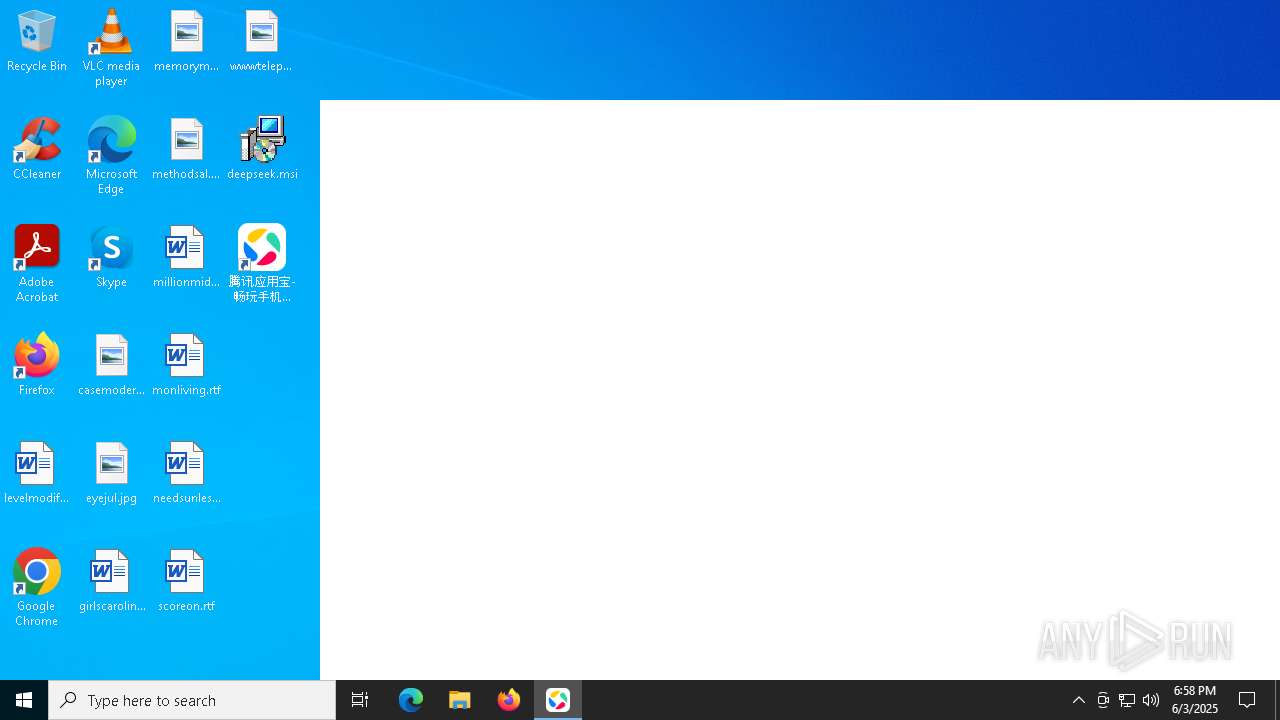Click the taskbar search box

click(x=192, y=700)
